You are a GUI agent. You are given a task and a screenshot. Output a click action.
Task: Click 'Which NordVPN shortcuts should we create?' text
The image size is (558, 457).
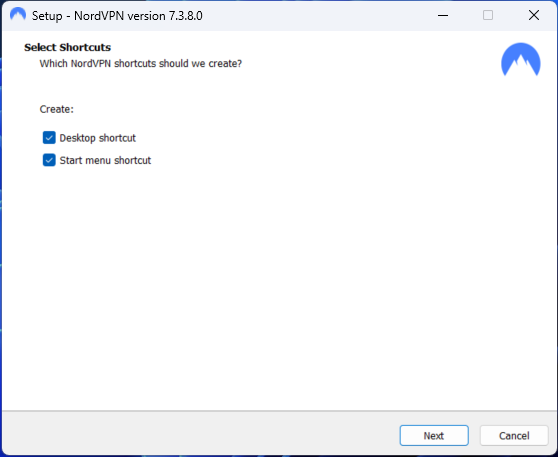tap(141, 64)
